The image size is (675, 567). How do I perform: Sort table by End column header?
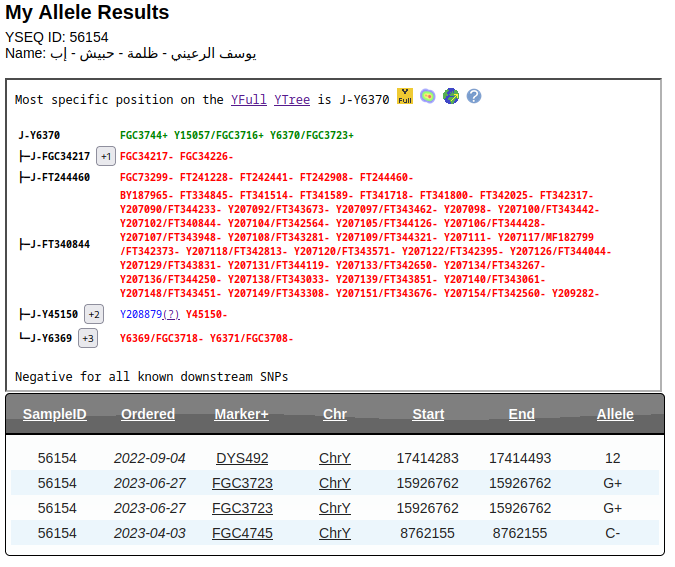[x=522, y=414]
